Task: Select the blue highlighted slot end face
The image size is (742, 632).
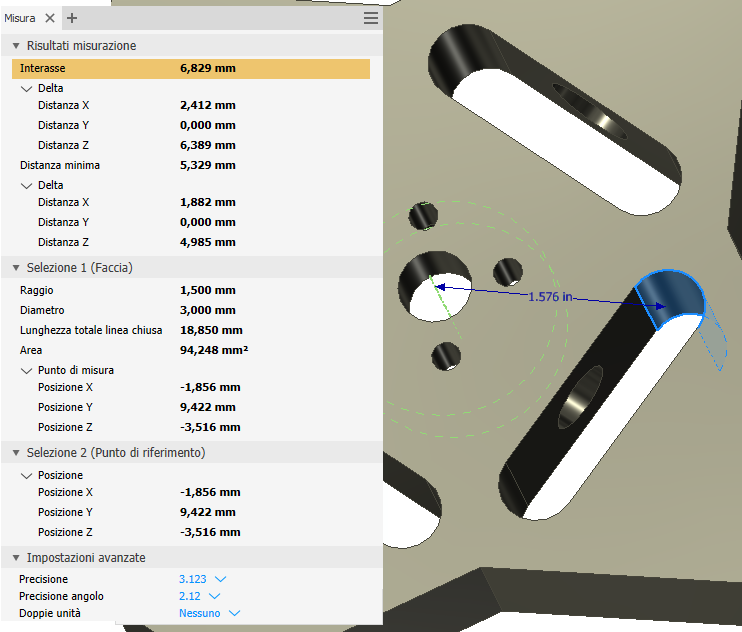Action: click(671, 298)
